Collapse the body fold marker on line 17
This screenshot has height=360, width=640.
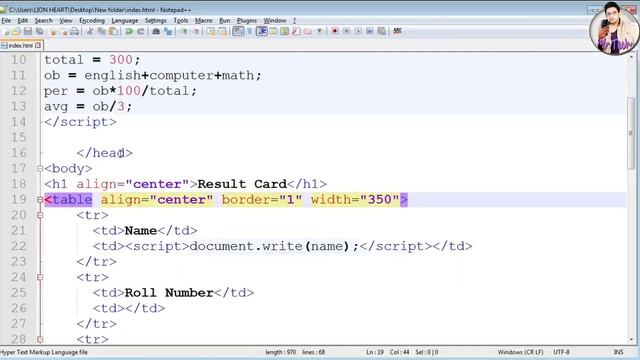[40, 169]
